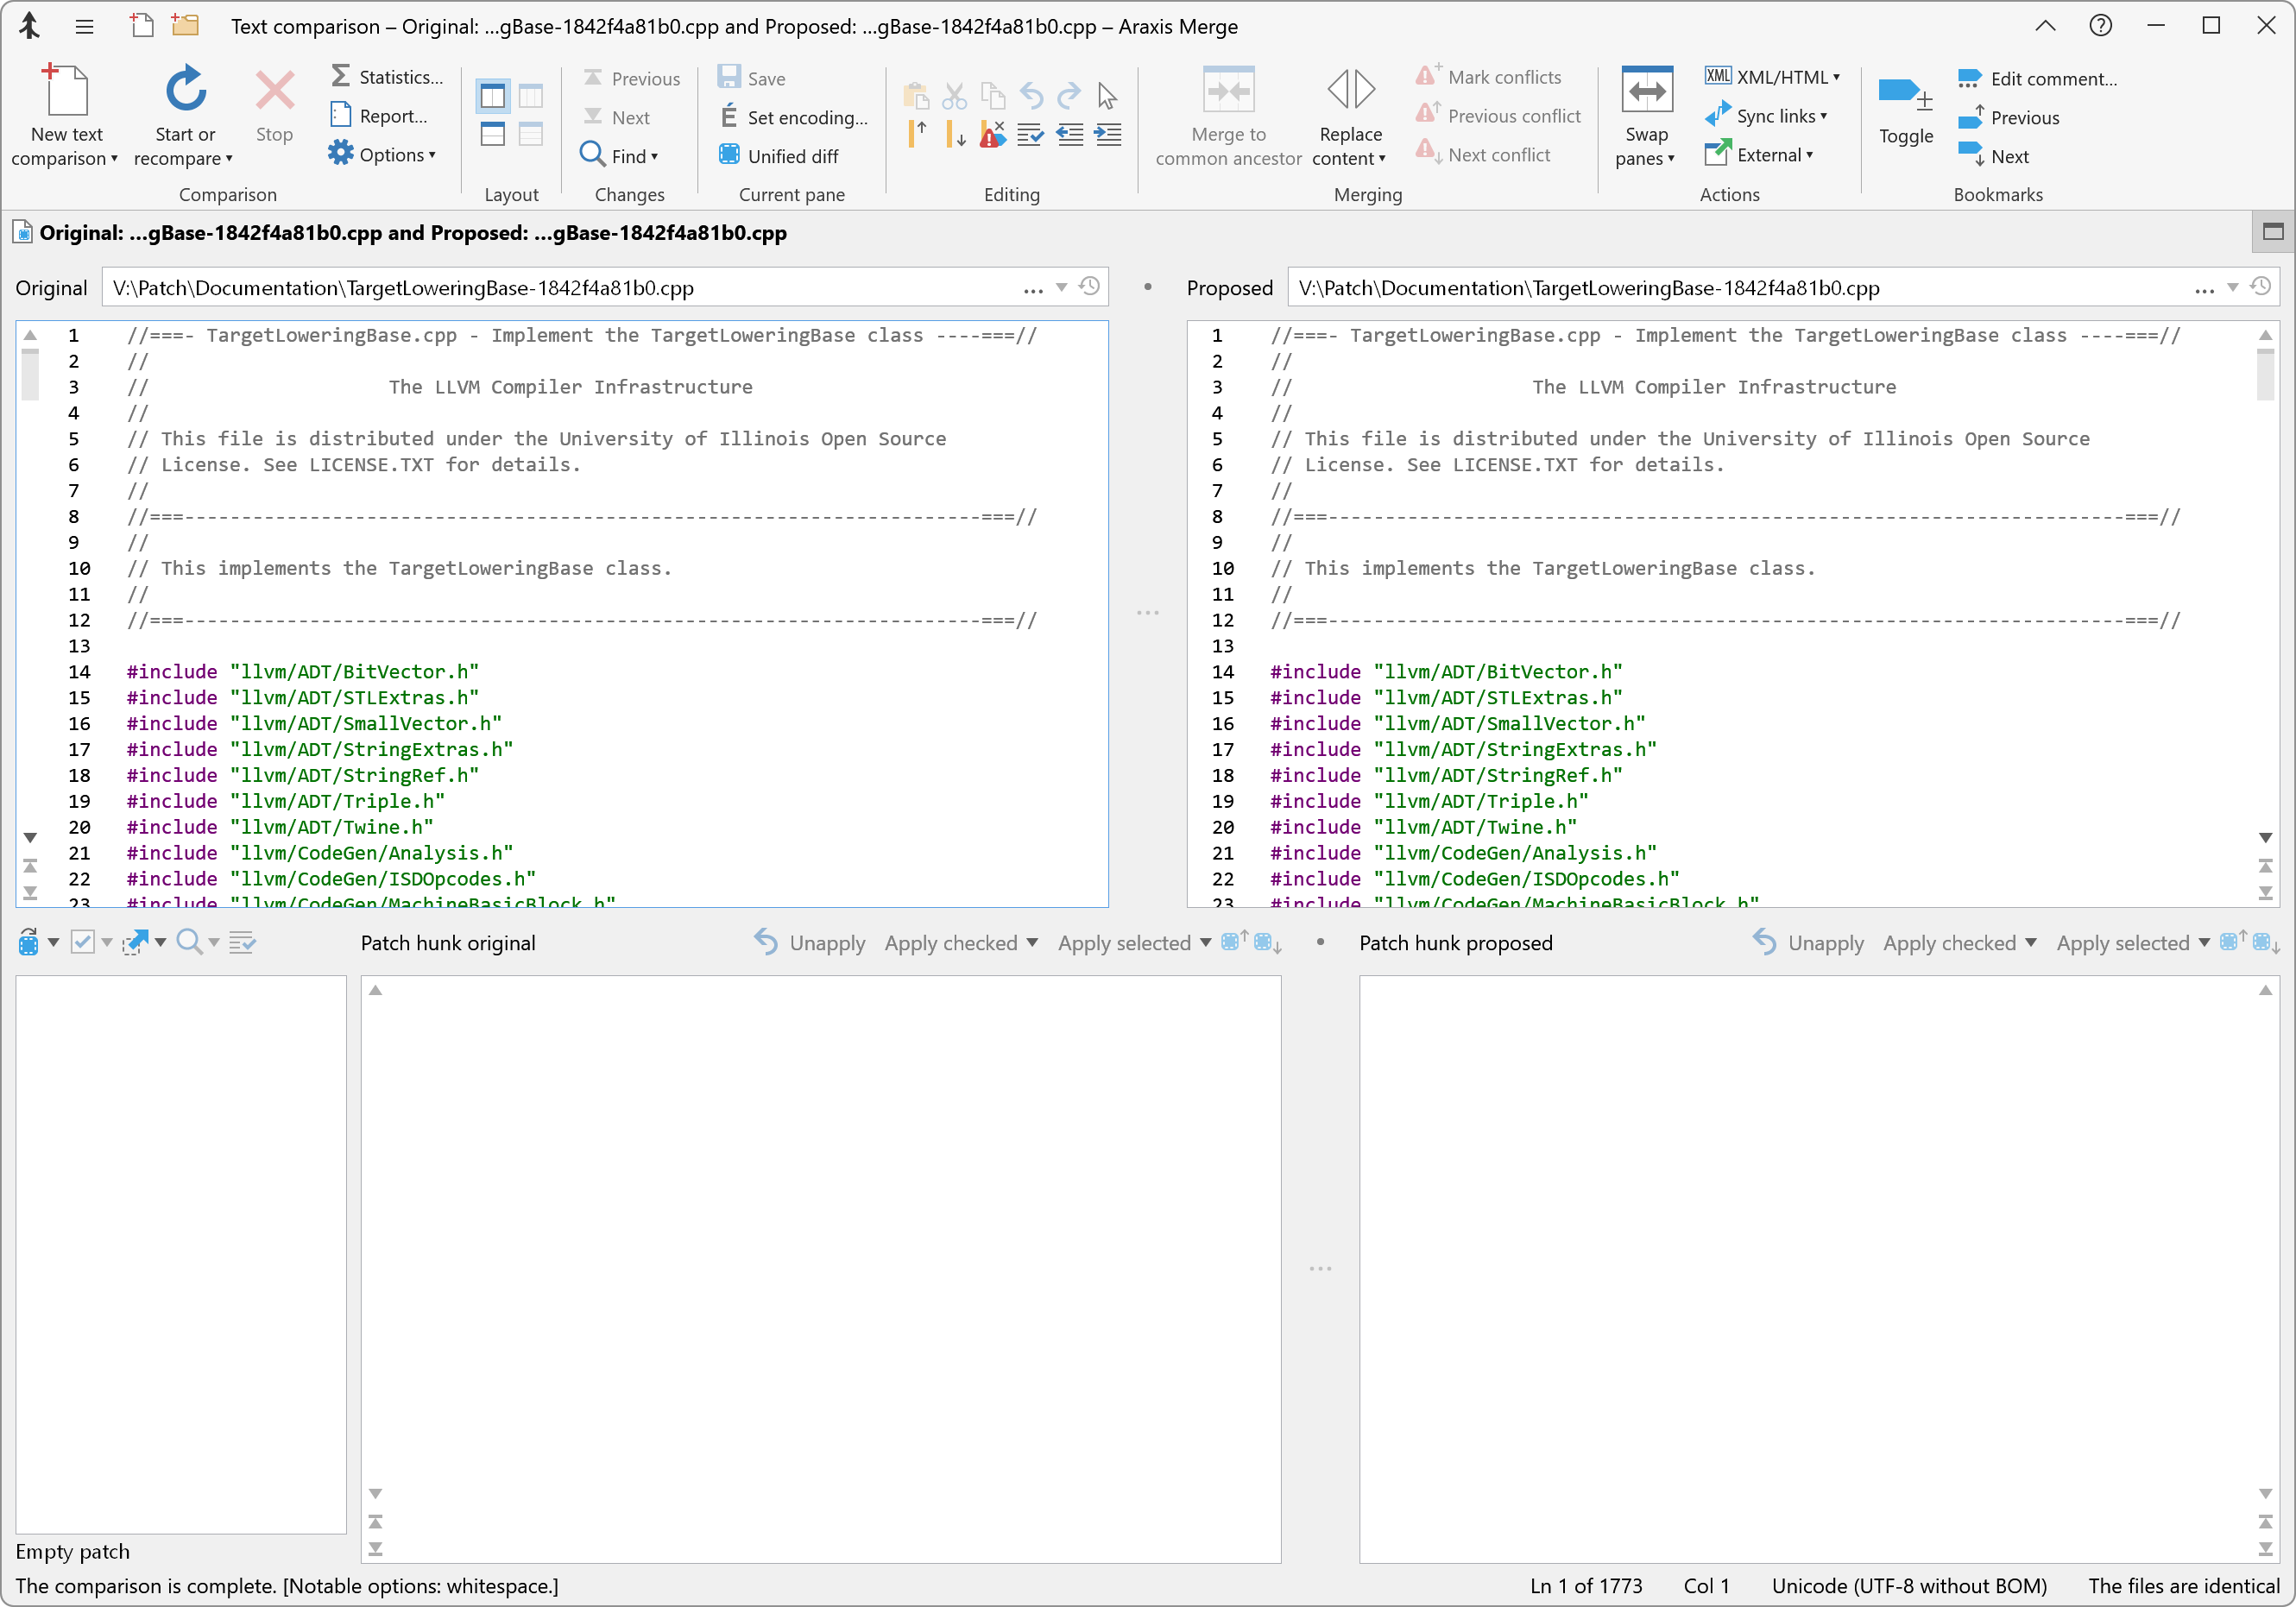Open the Sync links dropdown
The height and width of the screenshot is (1607, 2296).
(1827, 116)
